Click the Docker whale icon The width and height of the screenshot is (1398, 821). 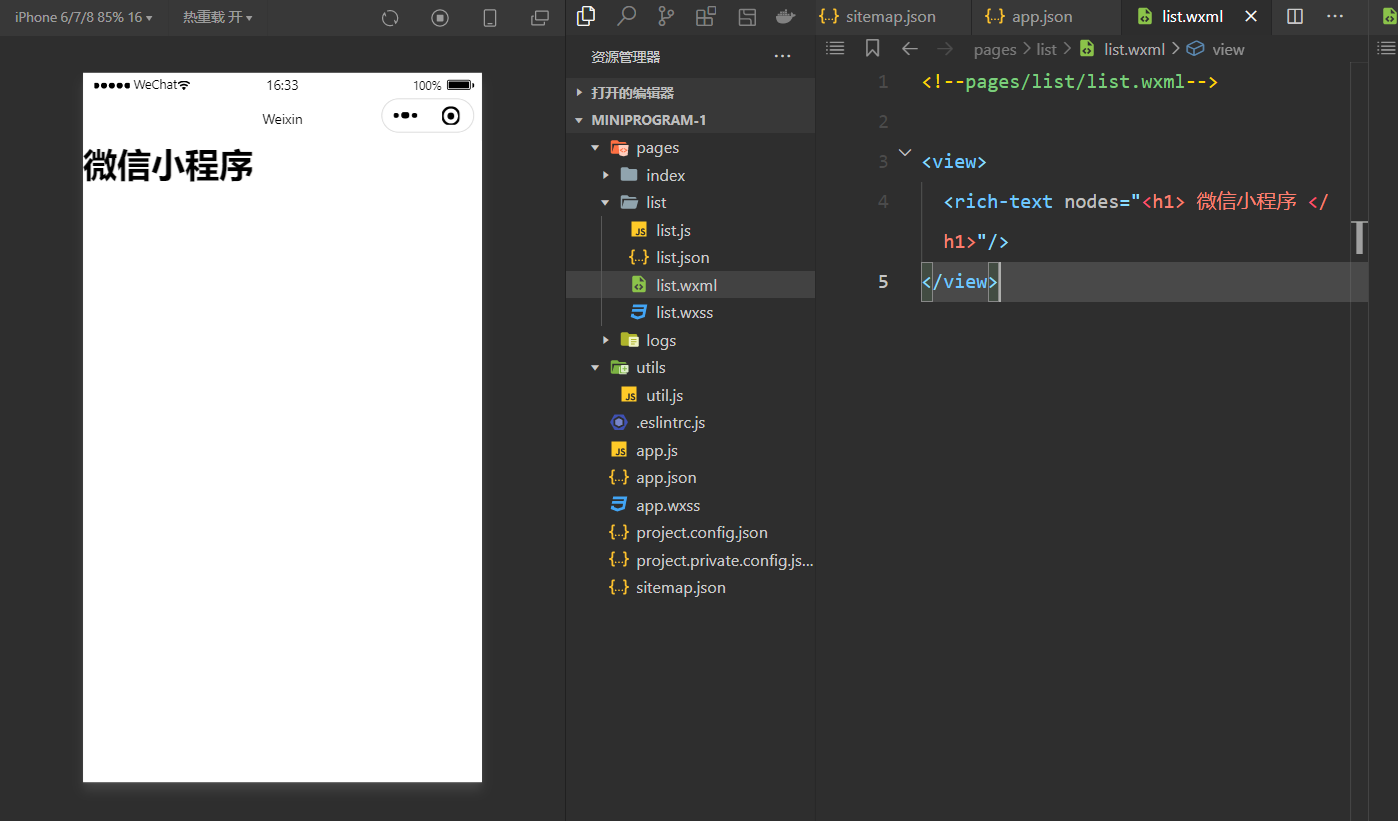(x=786, y=16)
